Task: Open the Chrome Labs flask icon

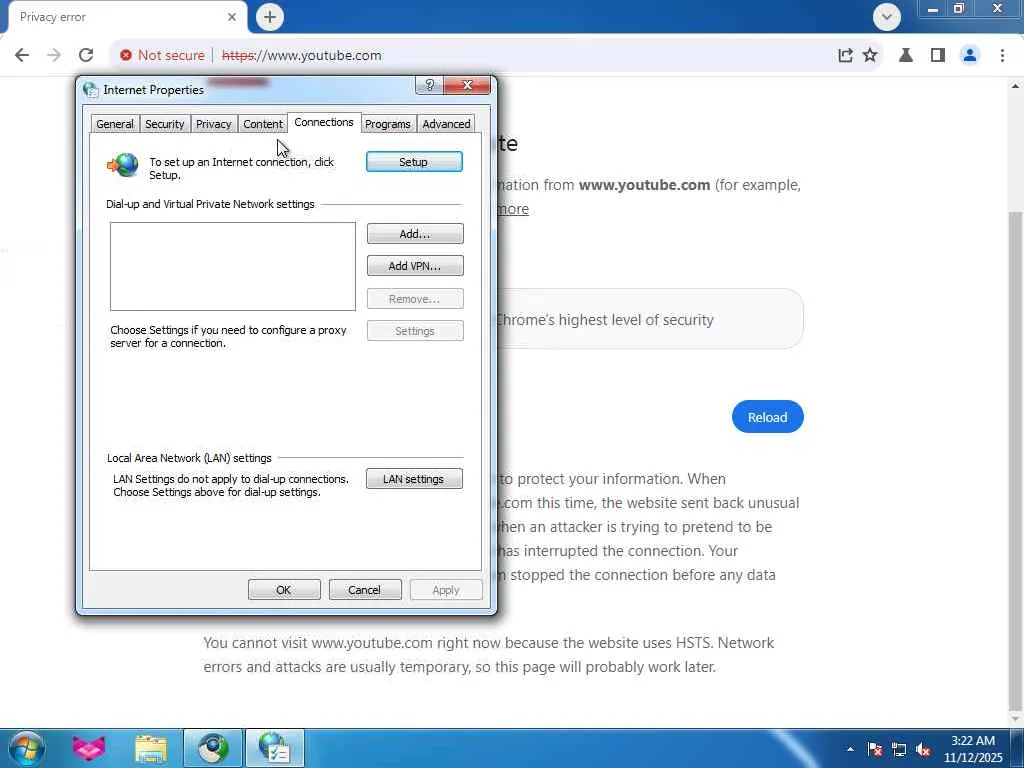Action: (905, 56)
